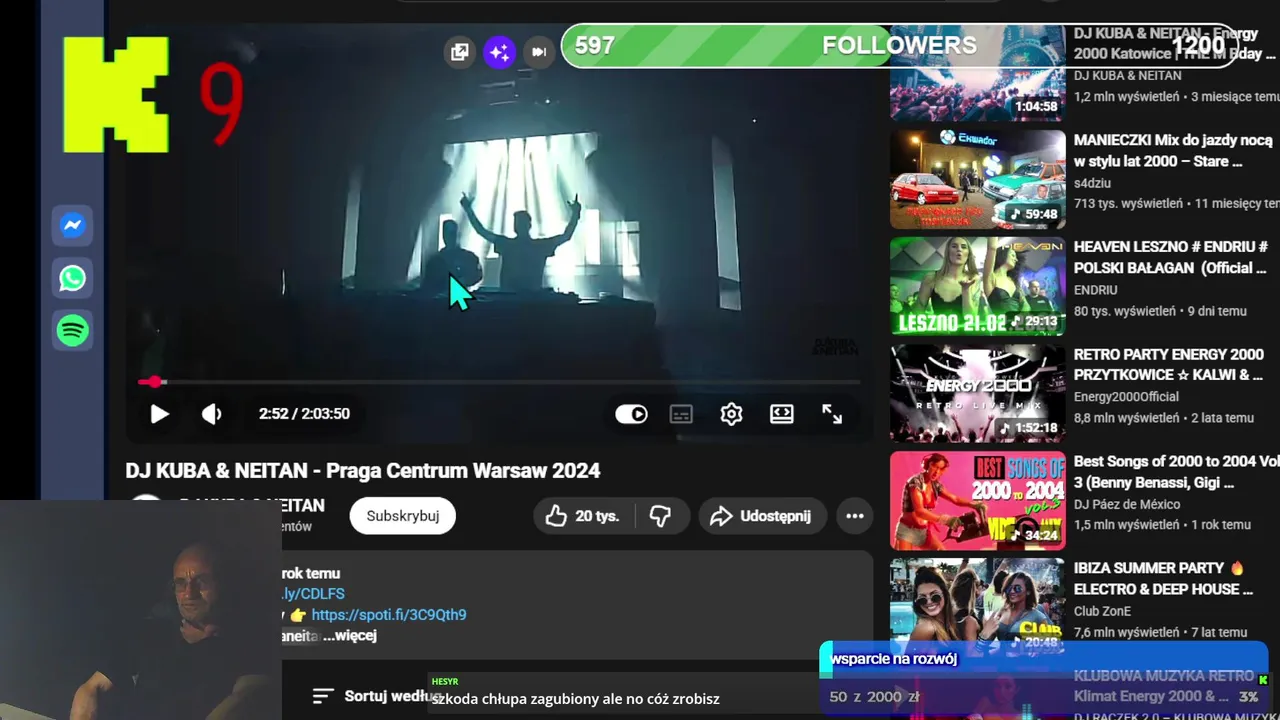Screen dimensions: 1280x720
Task: Click the play button in the video player
Action: [159, 414]
